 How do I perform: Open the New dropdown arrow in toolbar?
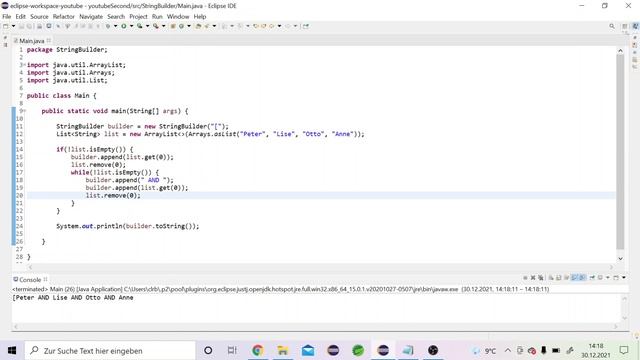[x=13, y=26]
